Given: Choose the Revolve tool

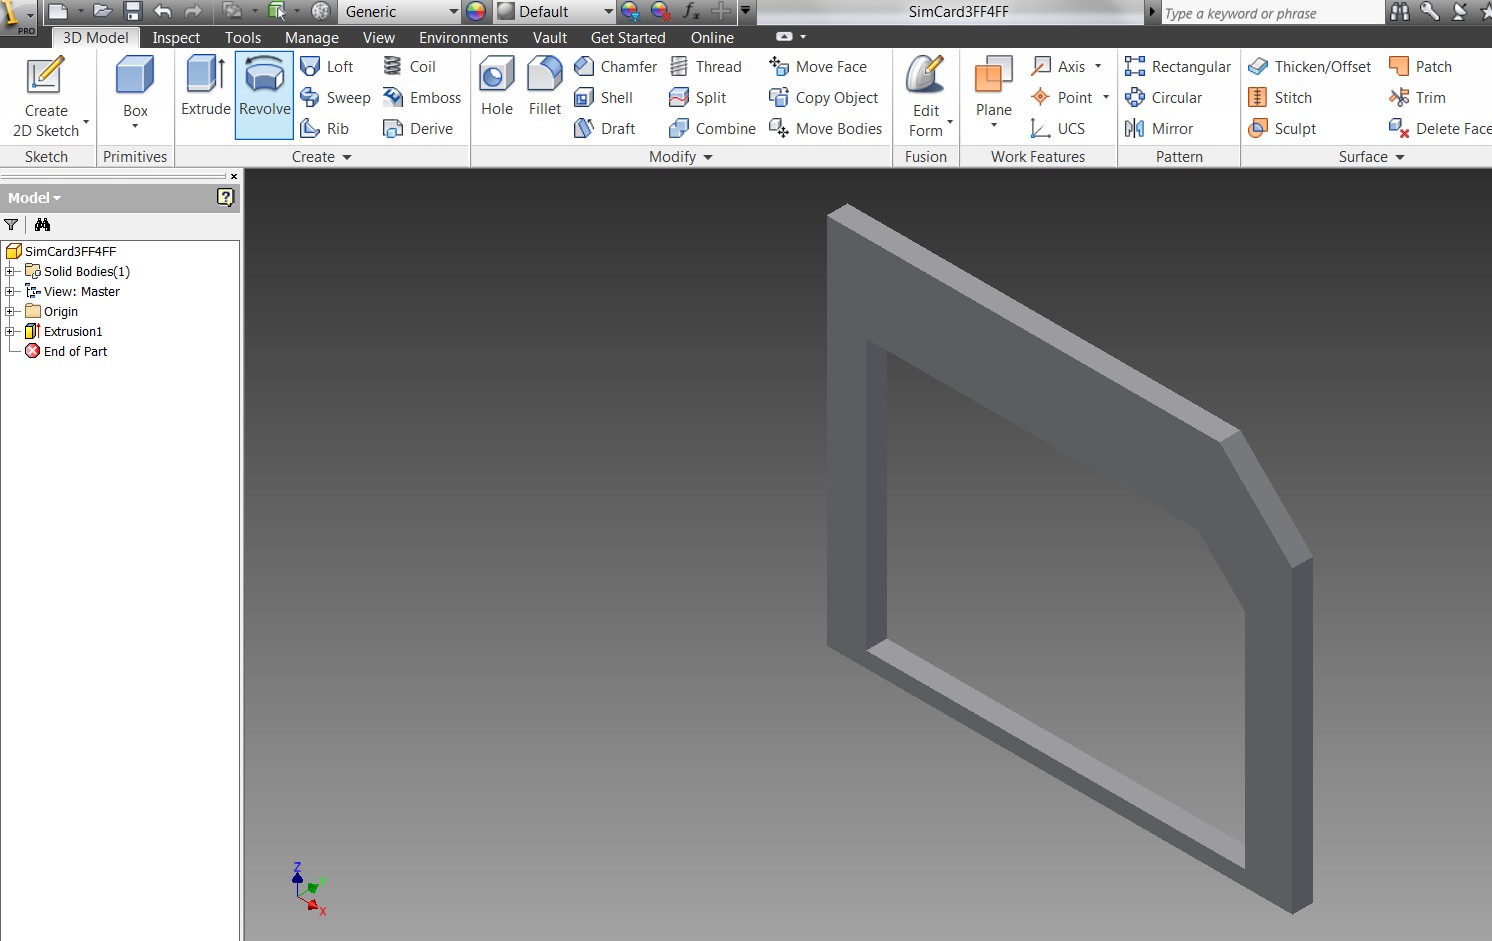Looking at the screenshot, I should pos(265,96).
